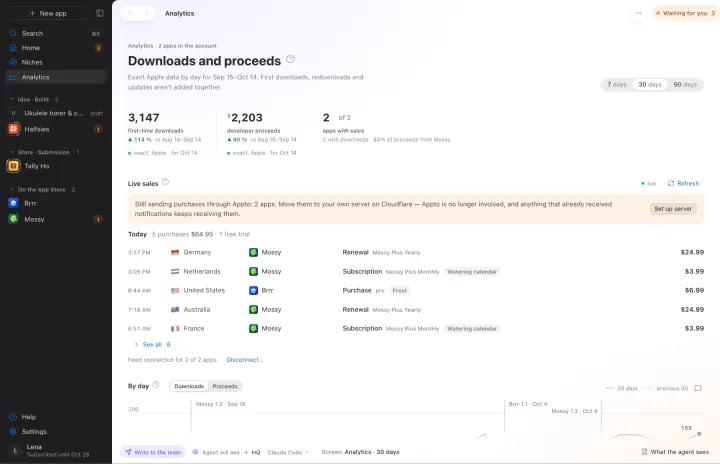
Task: Click the France flag icon
Action: coord(175,329)
